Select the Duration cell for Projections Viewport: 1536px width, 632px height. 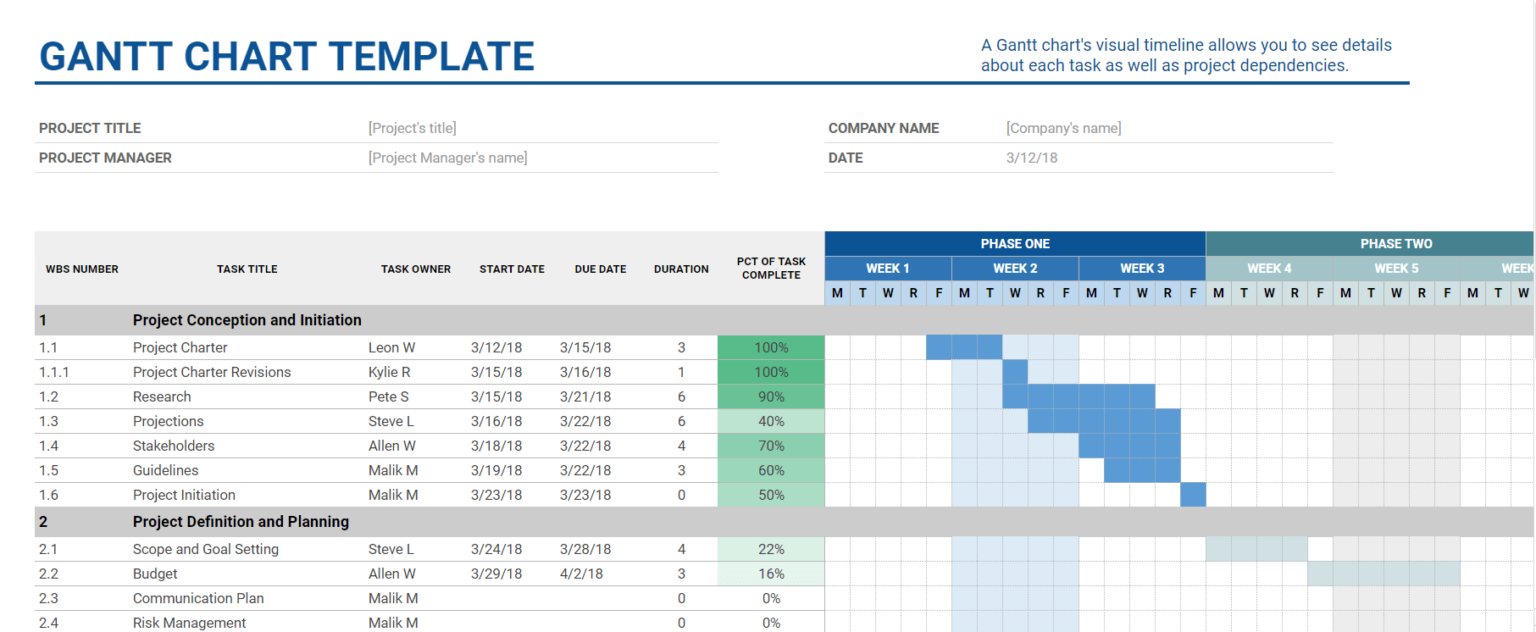pyautogui.click(x=681, y=421)
